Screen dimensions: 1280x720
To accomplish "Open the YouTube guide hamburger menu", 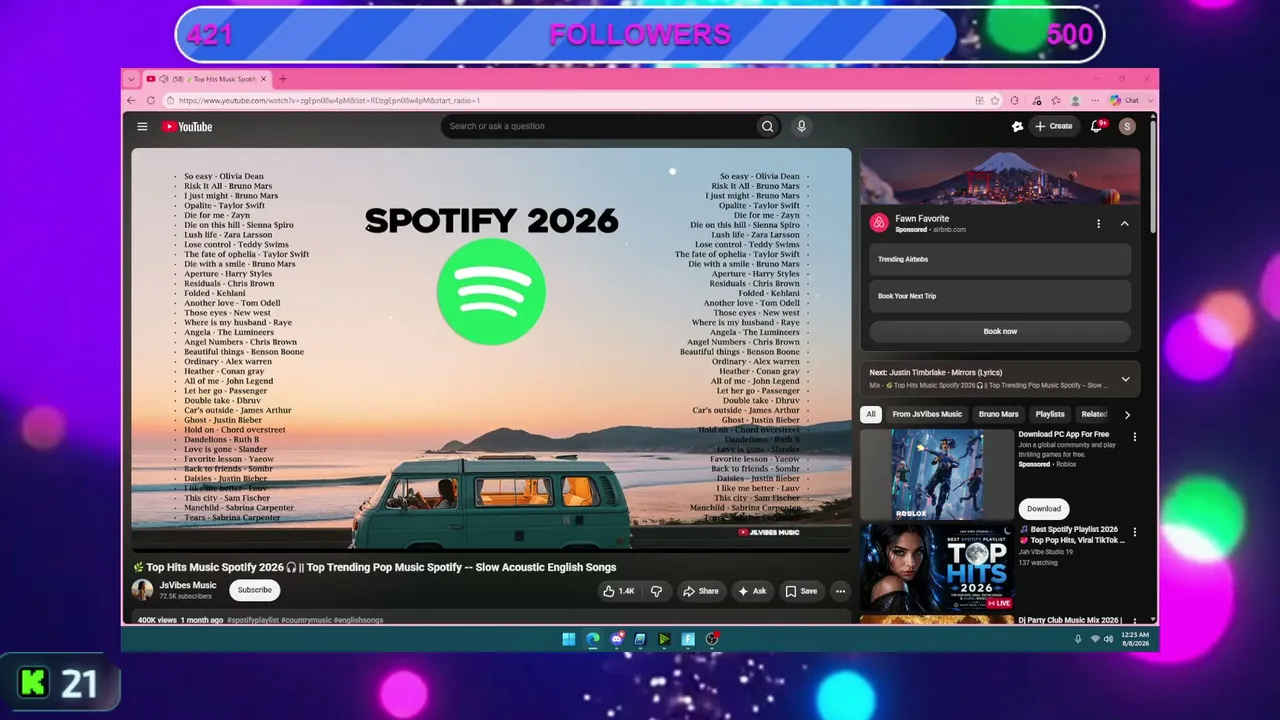I will coord(142,127).
